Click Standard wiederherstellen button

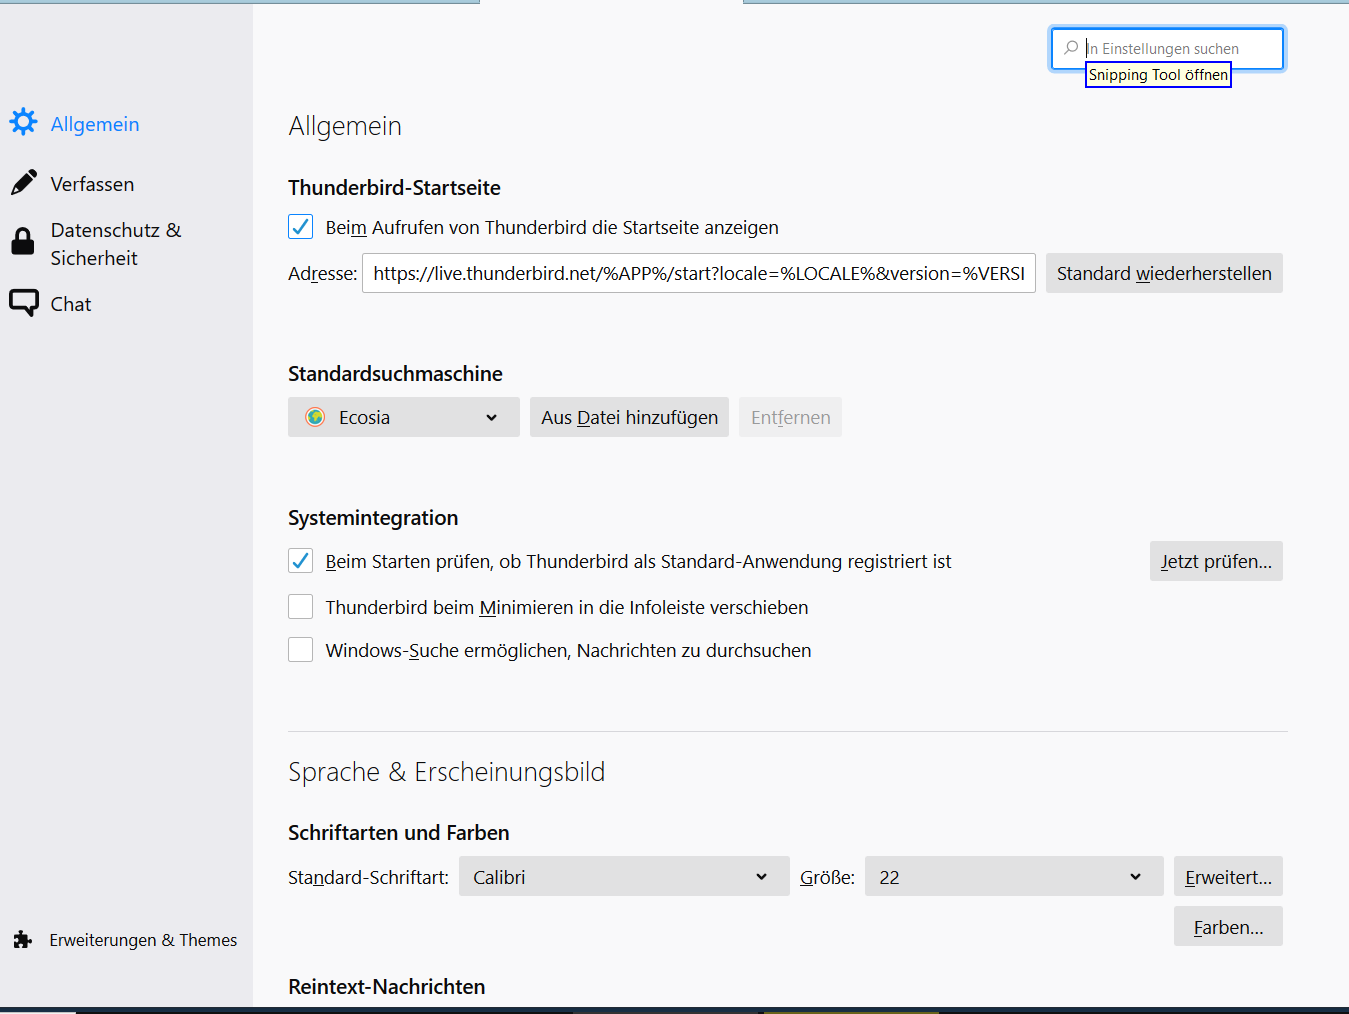pos(1164,273)
